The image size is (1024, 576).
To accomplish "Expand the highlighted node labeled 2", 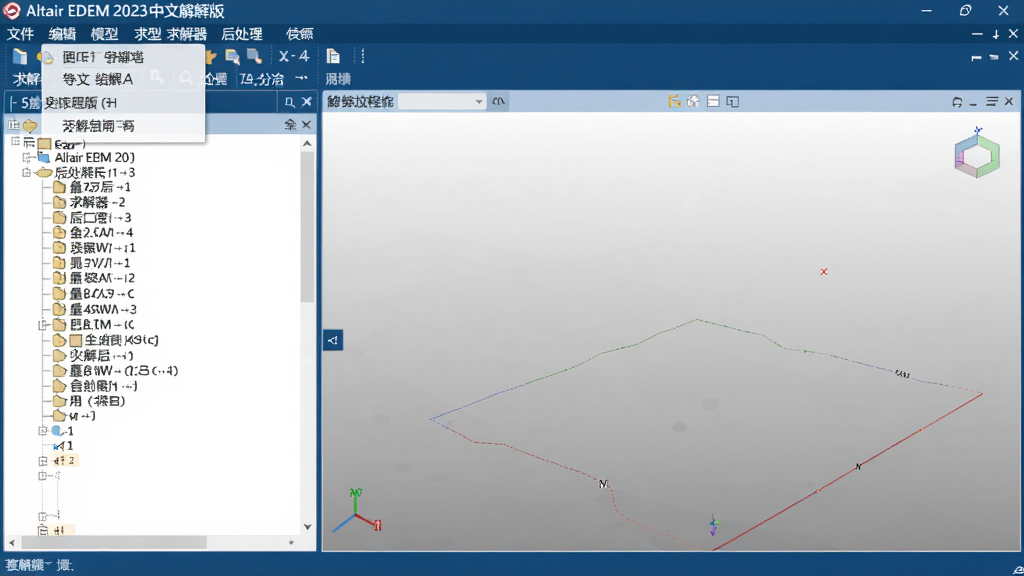I will coord(42,461).
